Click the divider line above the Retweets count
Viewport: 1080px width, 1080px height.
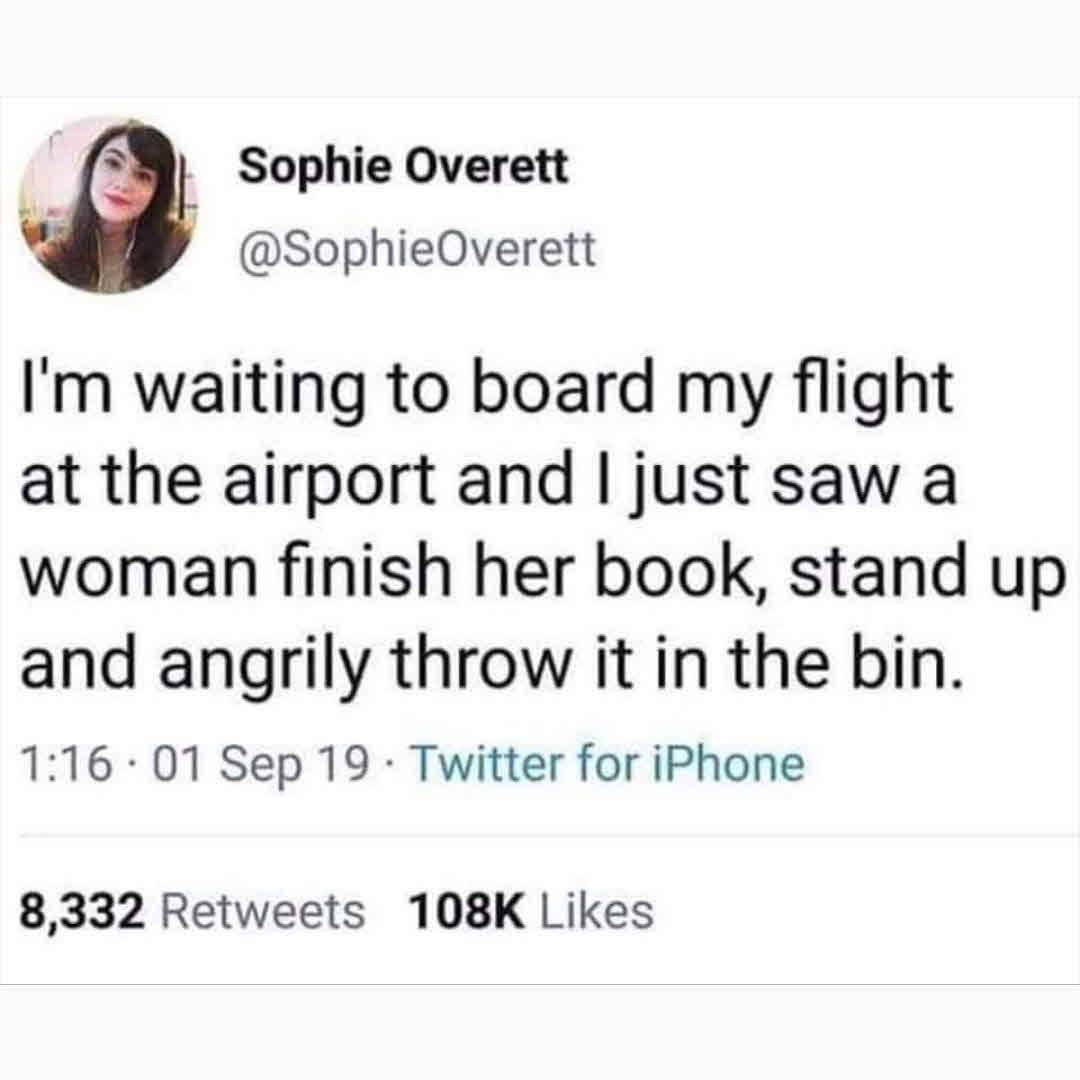(550, 836)
